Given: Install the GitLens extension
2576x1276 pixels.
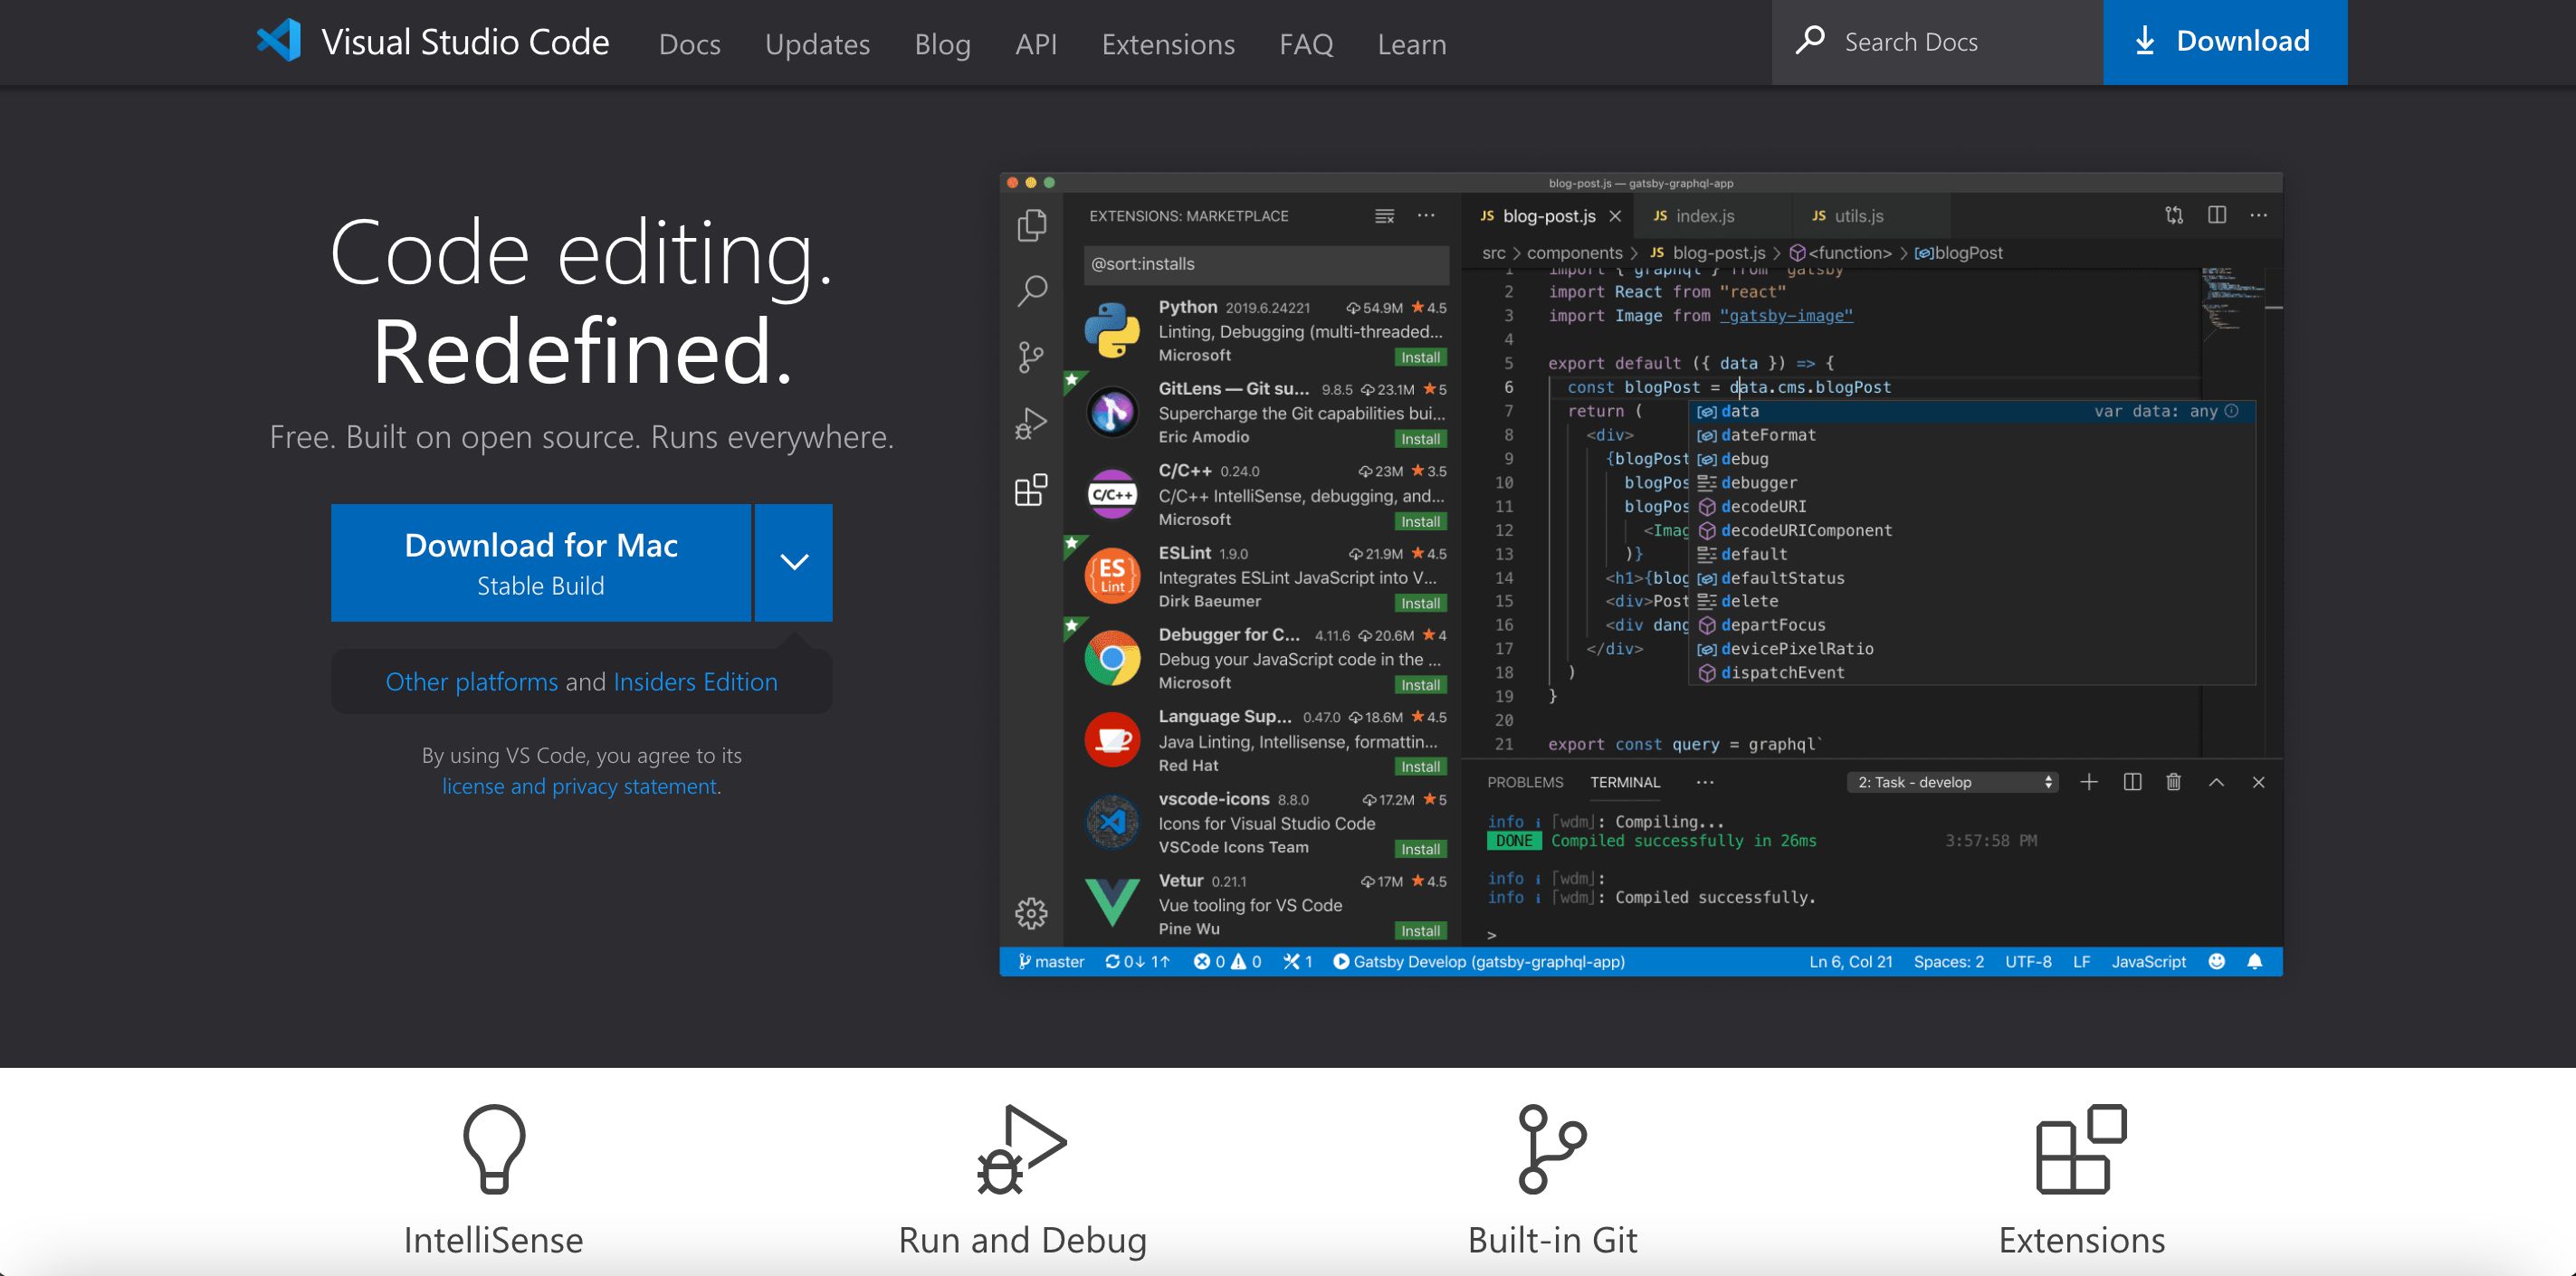Looking at the screenshot, I should (1420, 440).
